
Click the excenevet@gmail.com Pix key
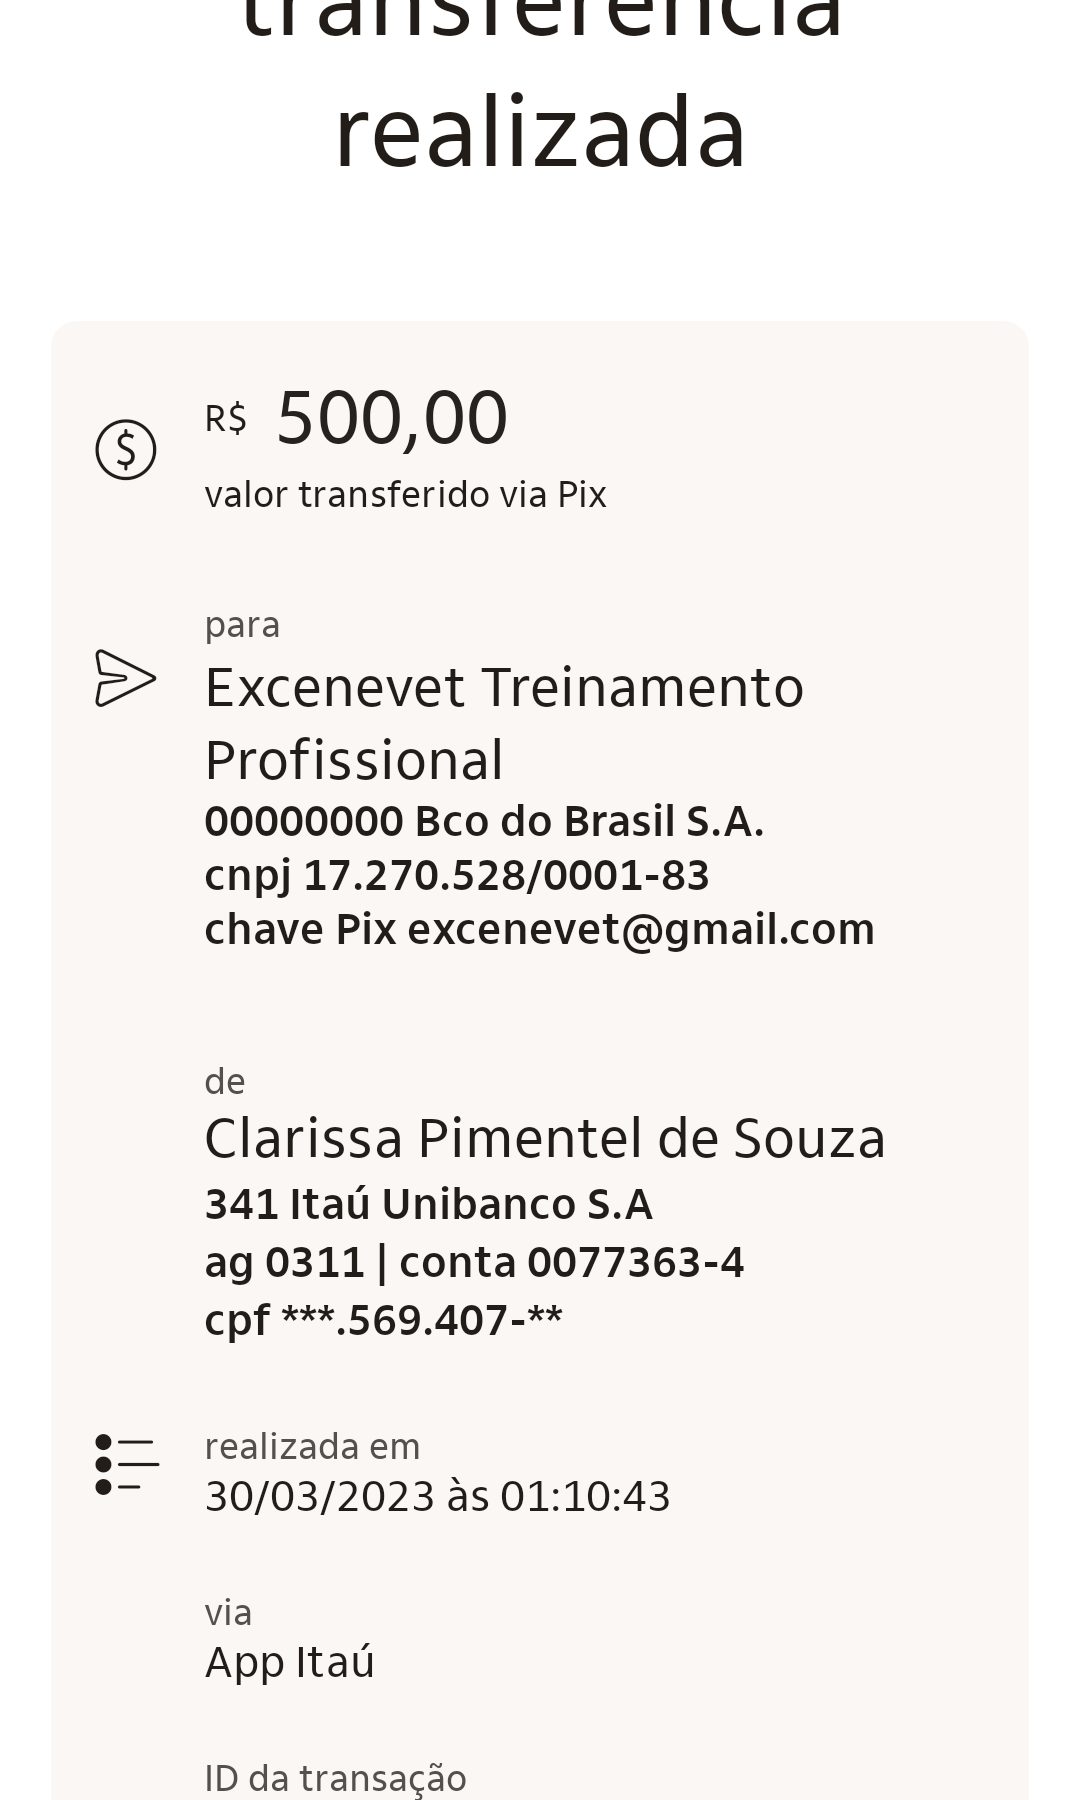[641, 930]
